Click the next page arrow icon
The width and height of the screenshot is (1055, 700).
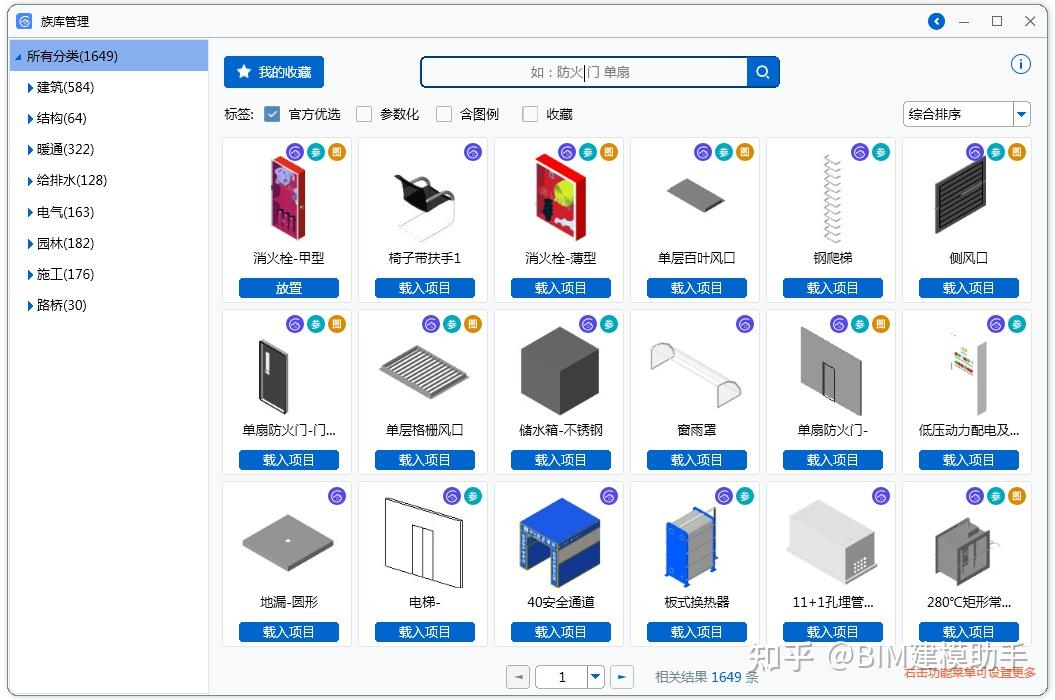[620, 677]
